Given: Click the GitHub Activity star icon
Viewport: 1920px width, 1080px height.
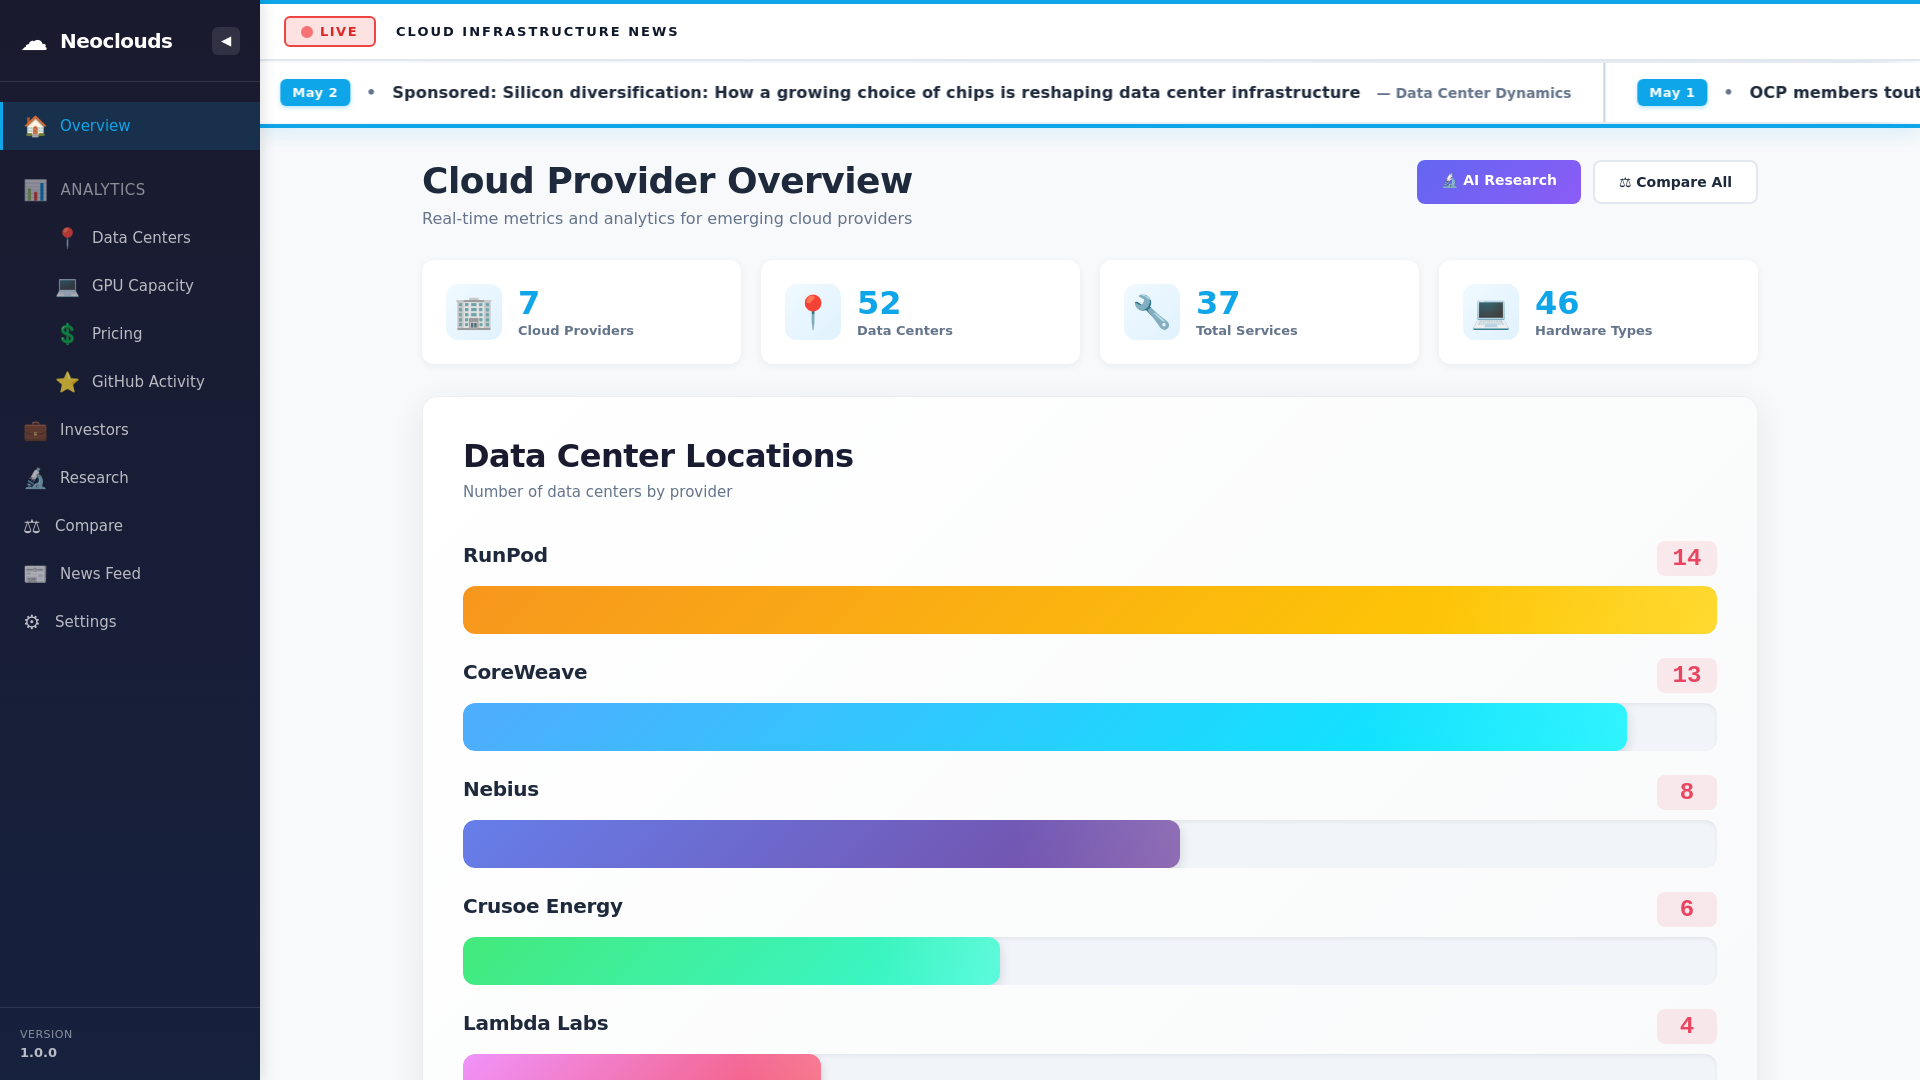Looking at the screenshot, I should (x=67, y=382).
